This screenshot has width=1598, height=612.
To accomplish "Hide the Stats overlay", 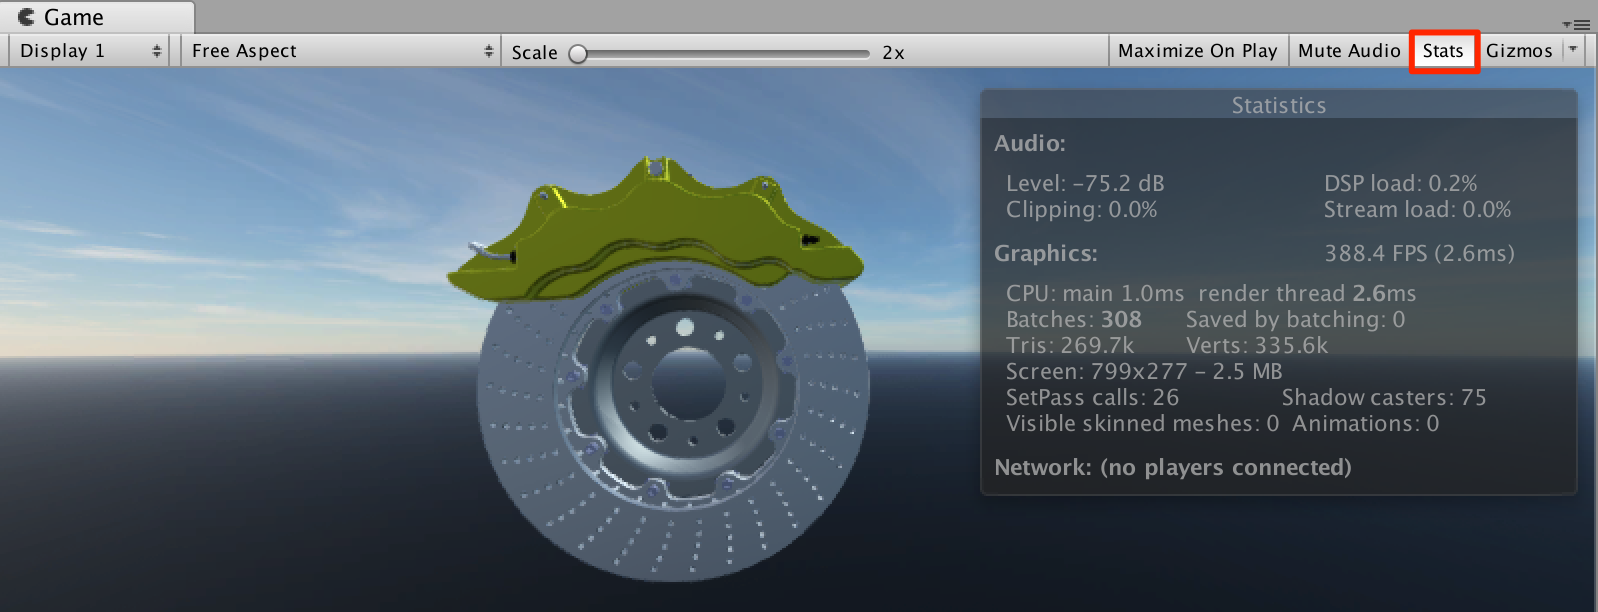I will coord(1443,51).
